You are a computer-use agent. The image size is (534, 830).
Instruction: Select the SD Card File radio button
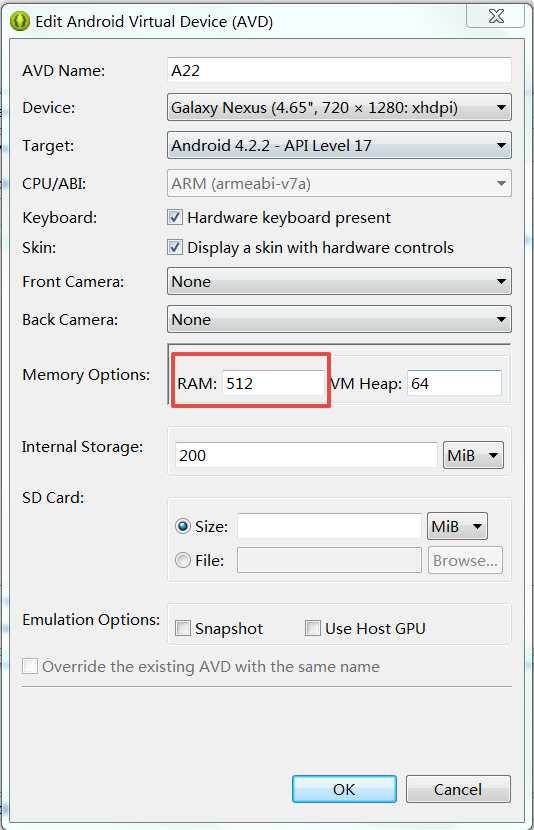coord(183,560)
